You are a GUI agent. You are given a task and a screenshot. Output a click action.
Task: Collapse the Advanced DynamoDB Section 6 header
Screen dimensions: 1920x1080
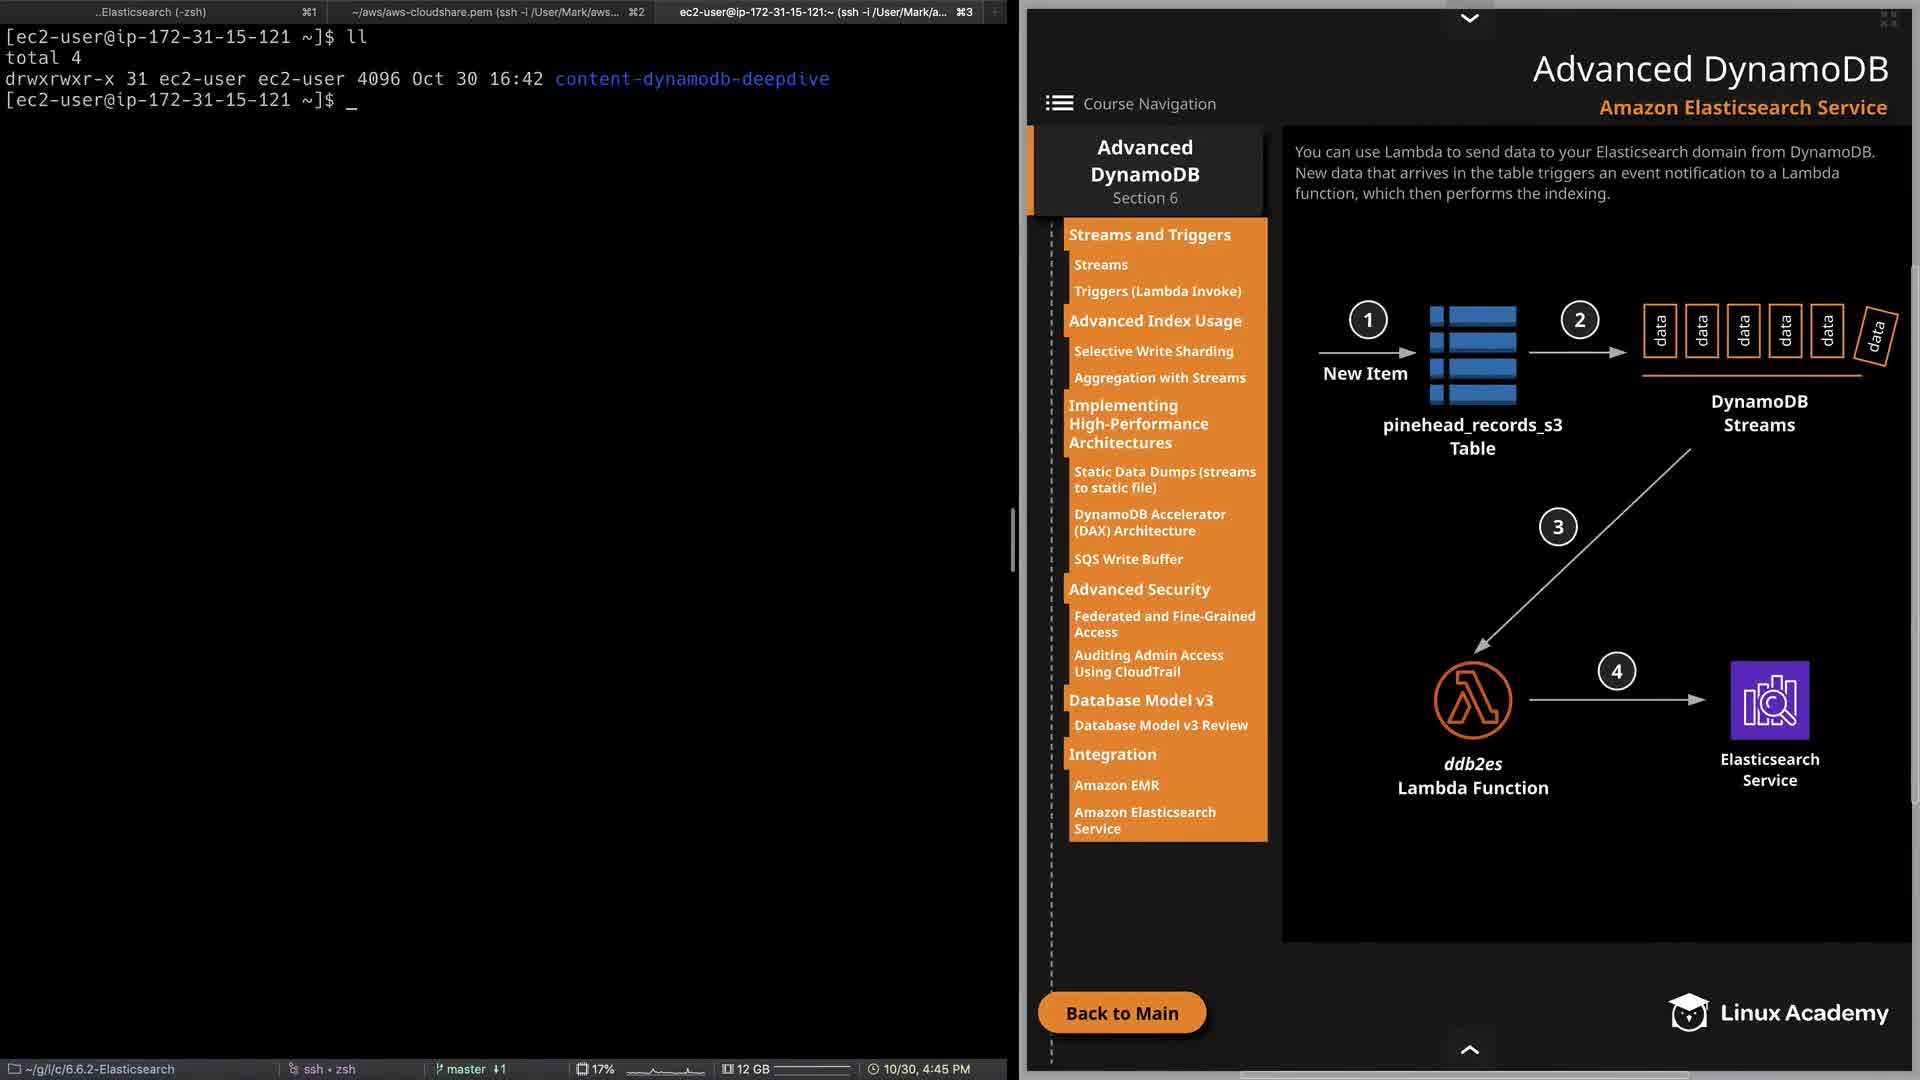click(x=1145, y=171)
